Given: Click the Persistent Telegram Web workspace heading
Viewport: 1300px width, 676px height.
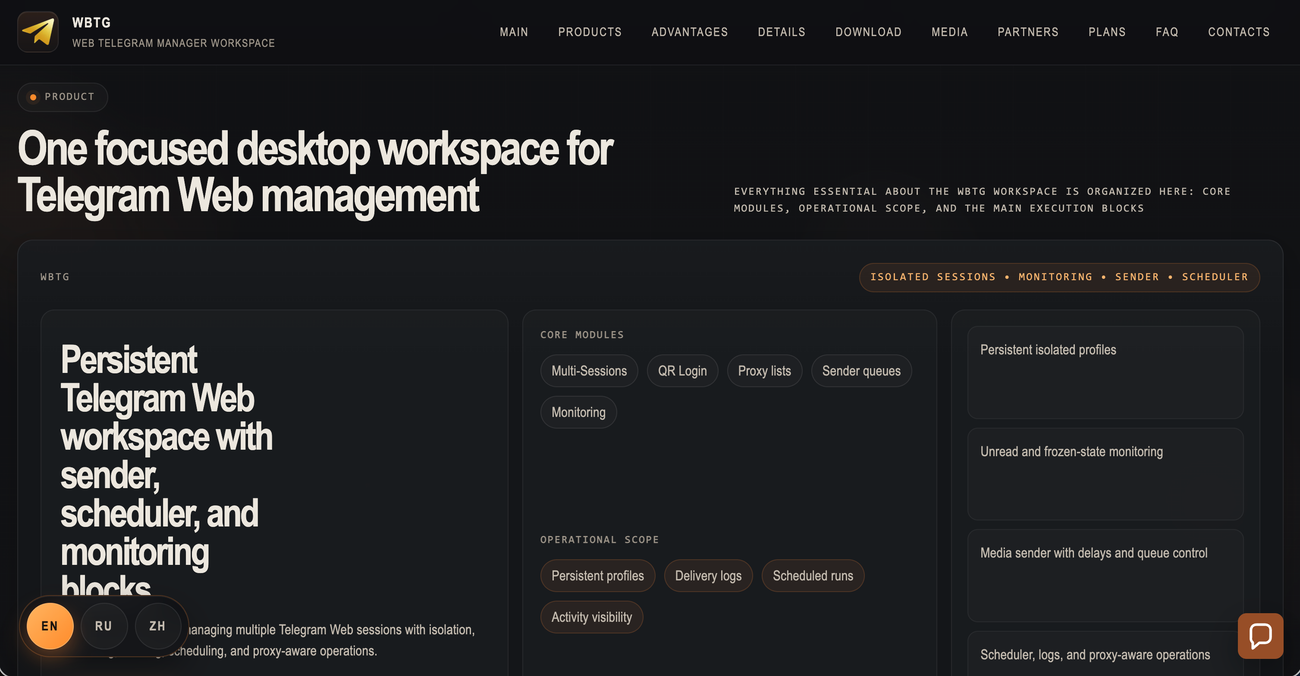Looking at the screenshot, I should pyautogui.click(x=167, y=474).
